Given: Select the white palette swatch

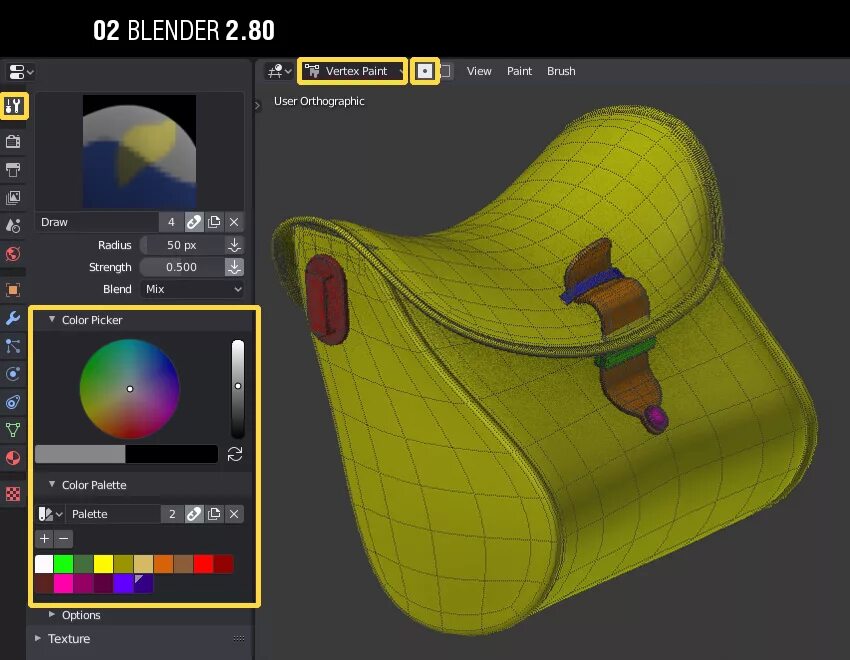Looking at the screenshot, I should pyautogui.click(x=44, y=564).
